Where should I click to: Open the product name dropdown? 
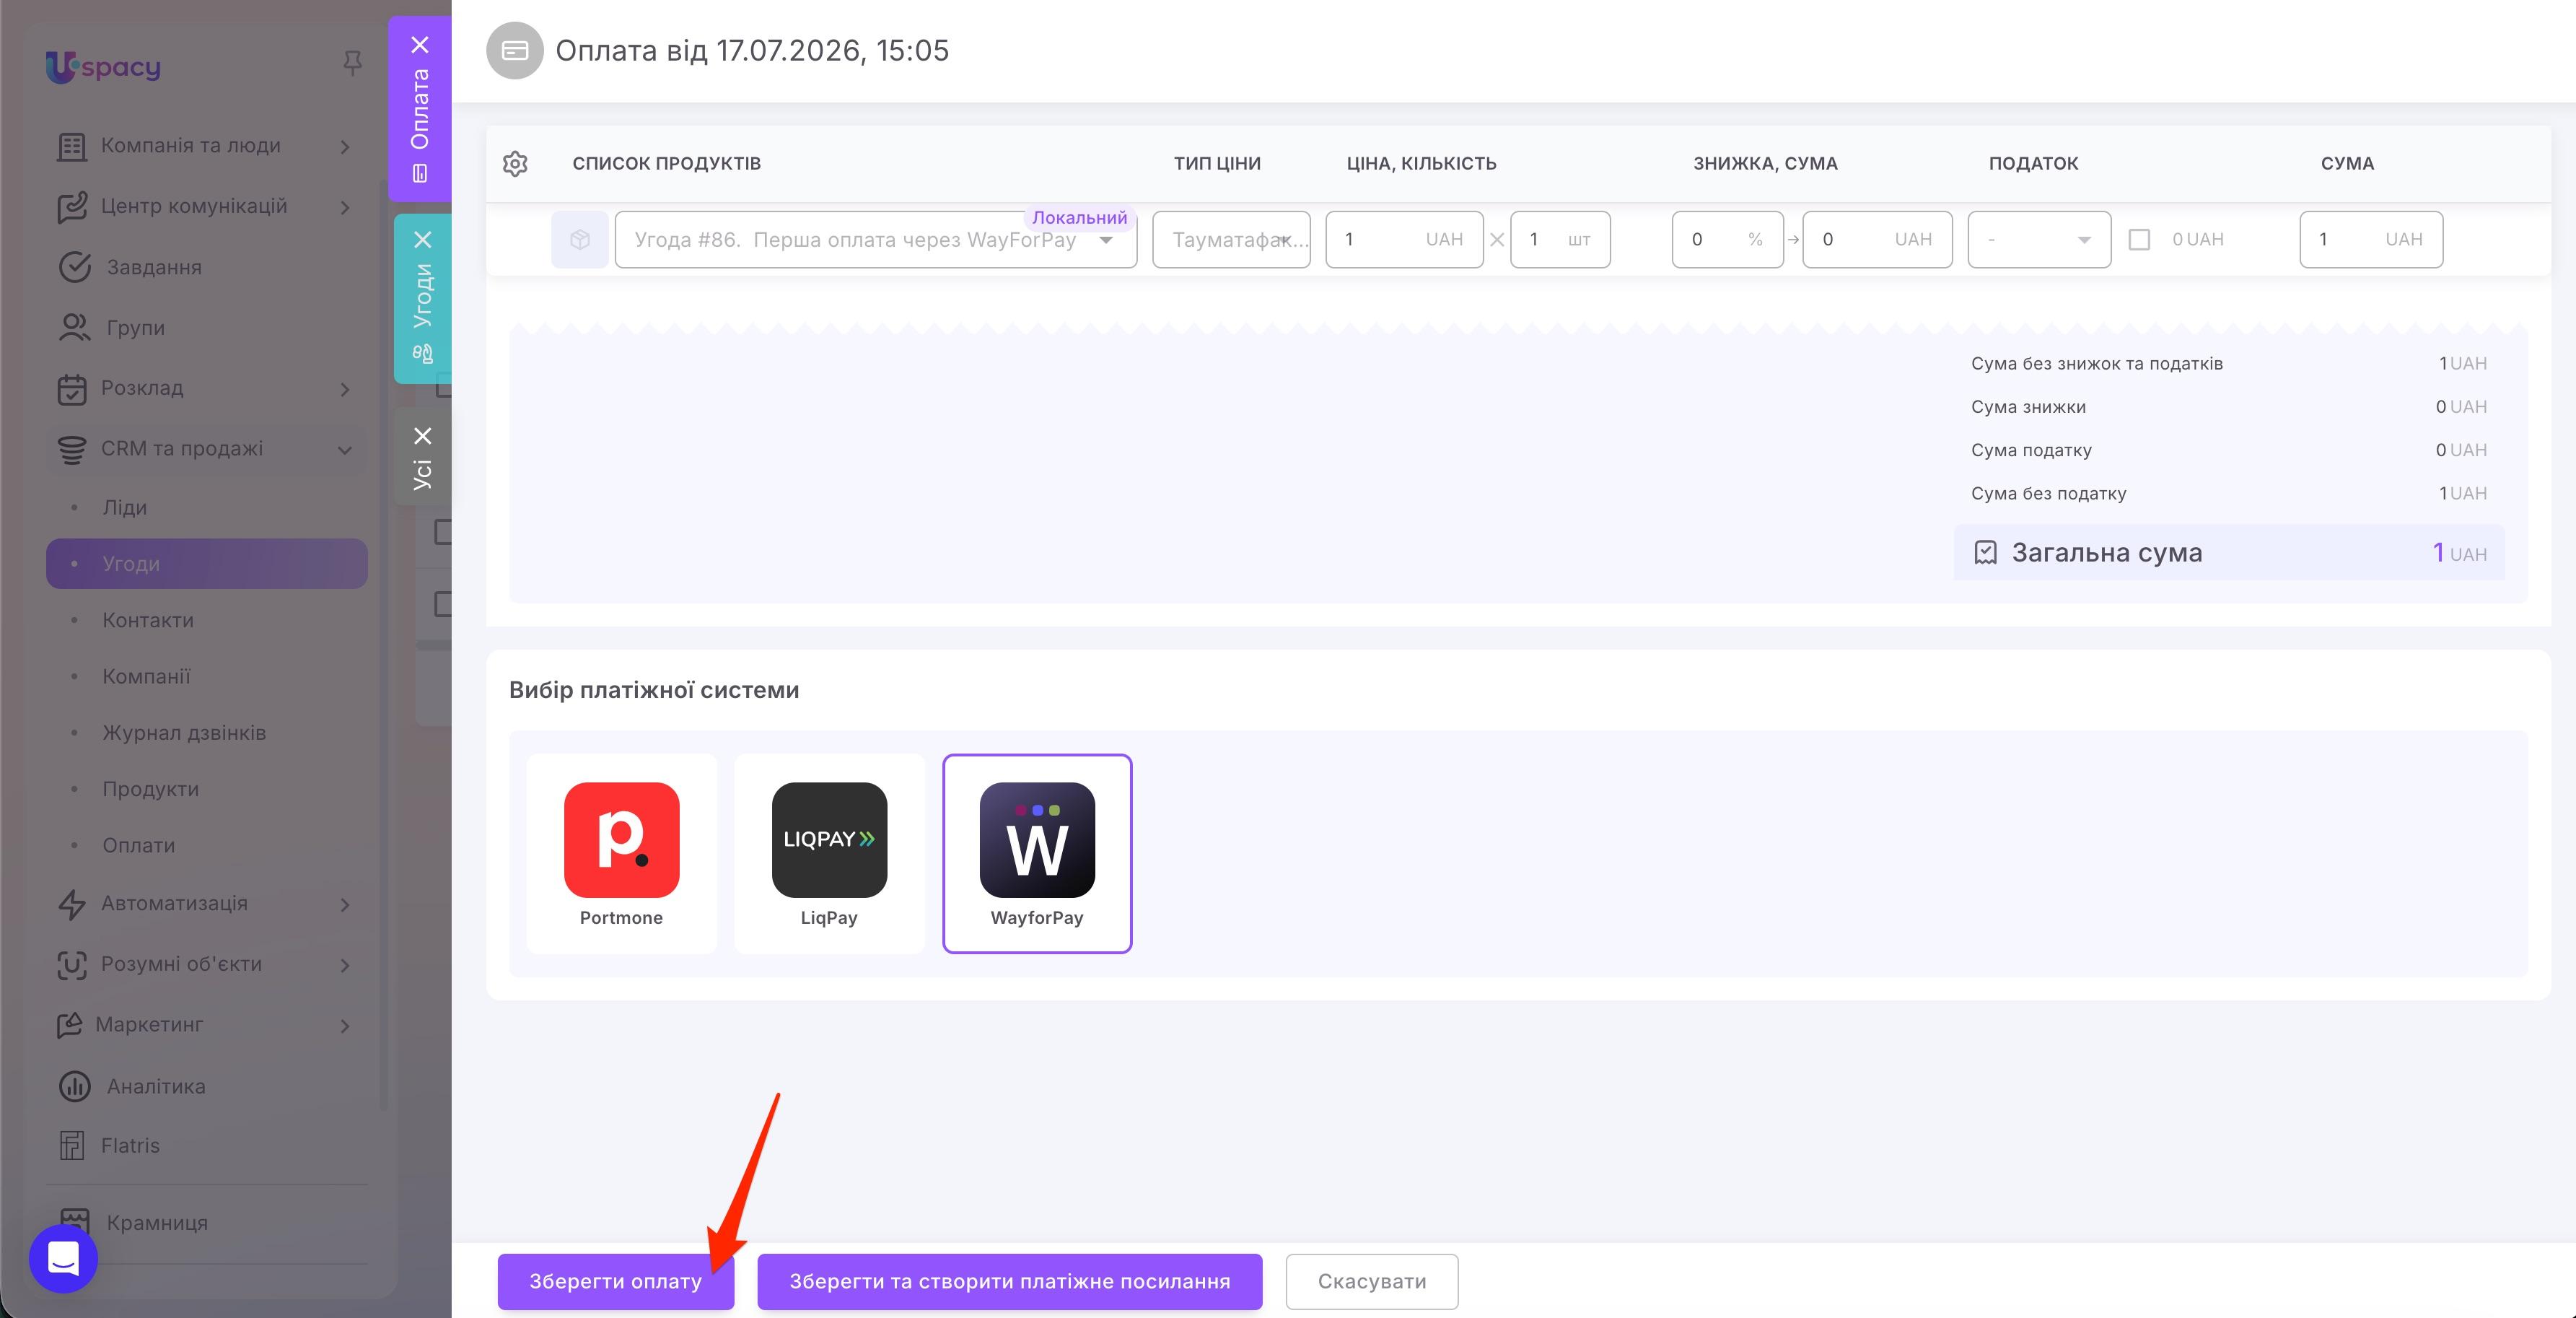click(1106, 240)
